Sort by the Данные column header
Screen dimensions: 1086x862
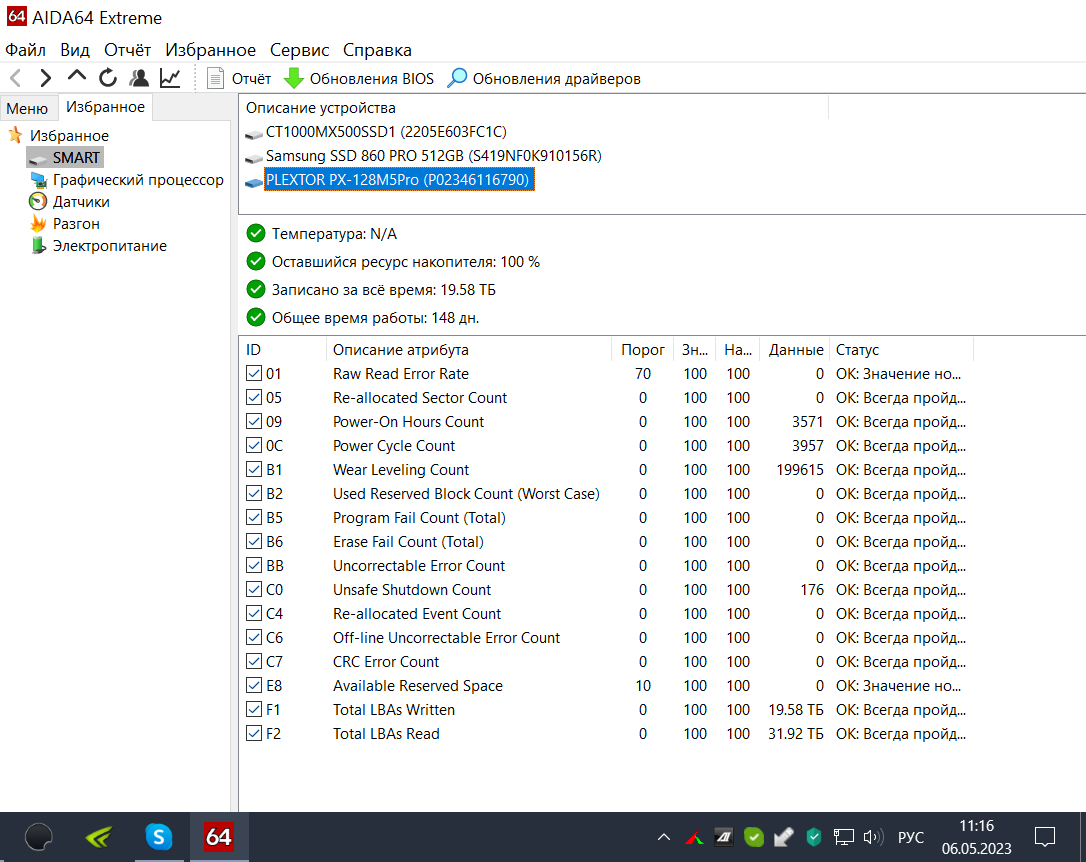(796, 350)
